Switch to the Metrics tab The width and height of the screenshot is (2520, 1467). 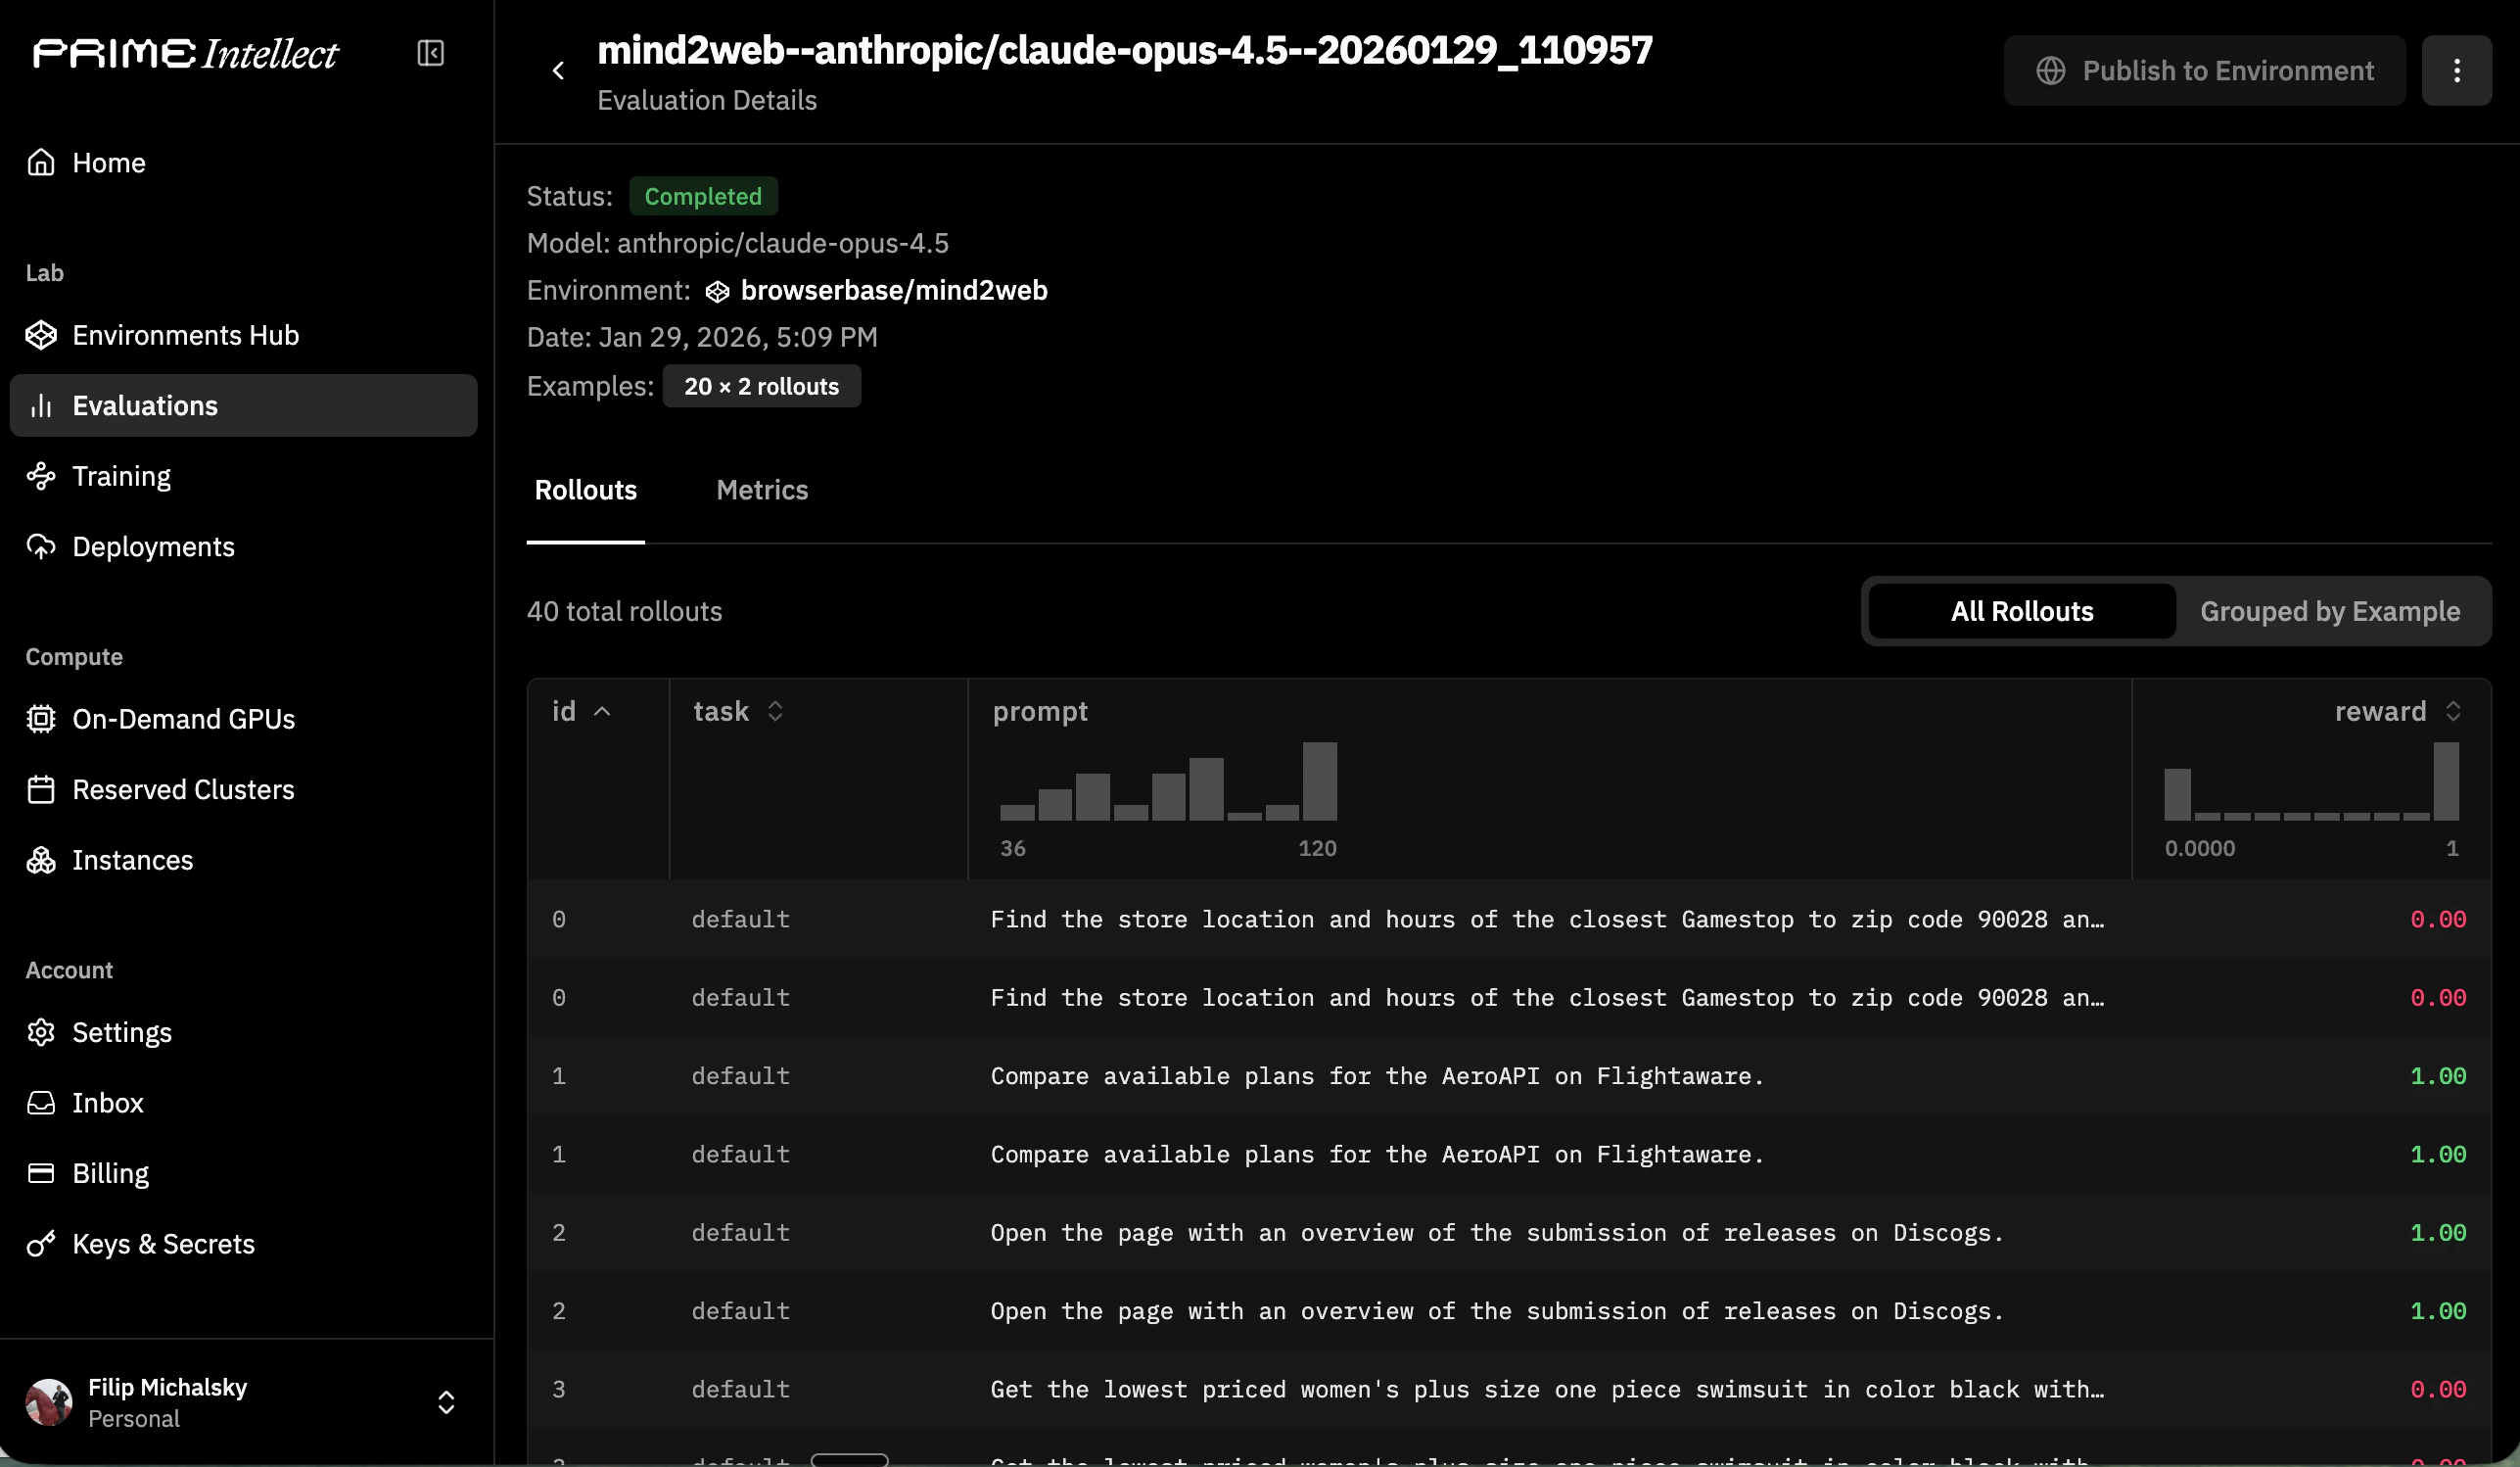pos(762,490)
